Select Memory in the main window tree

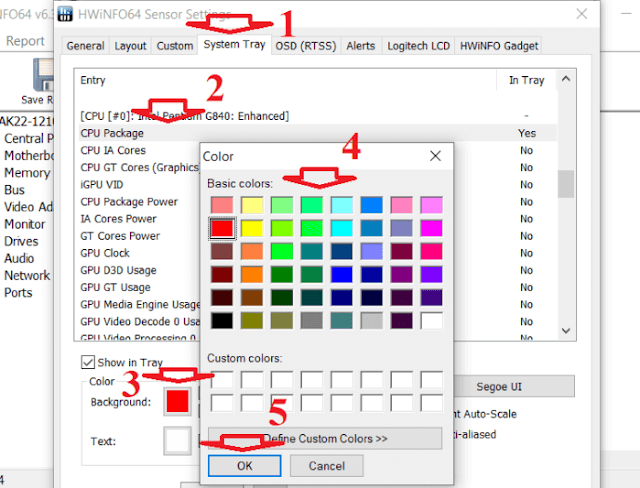(27, 173)
